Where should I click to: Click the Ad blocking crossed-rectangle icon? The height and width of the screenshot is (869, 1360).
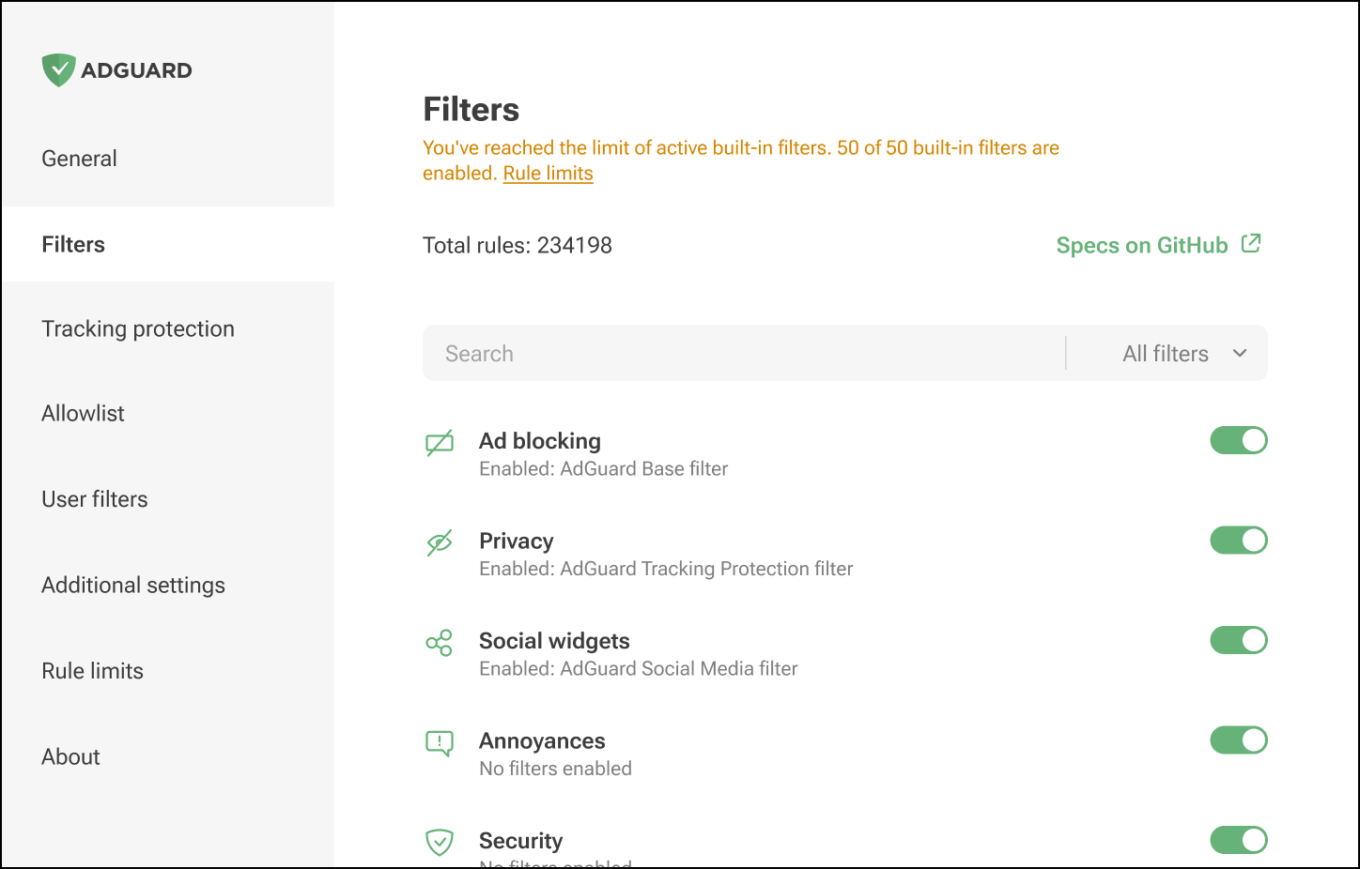coord(439,443)
